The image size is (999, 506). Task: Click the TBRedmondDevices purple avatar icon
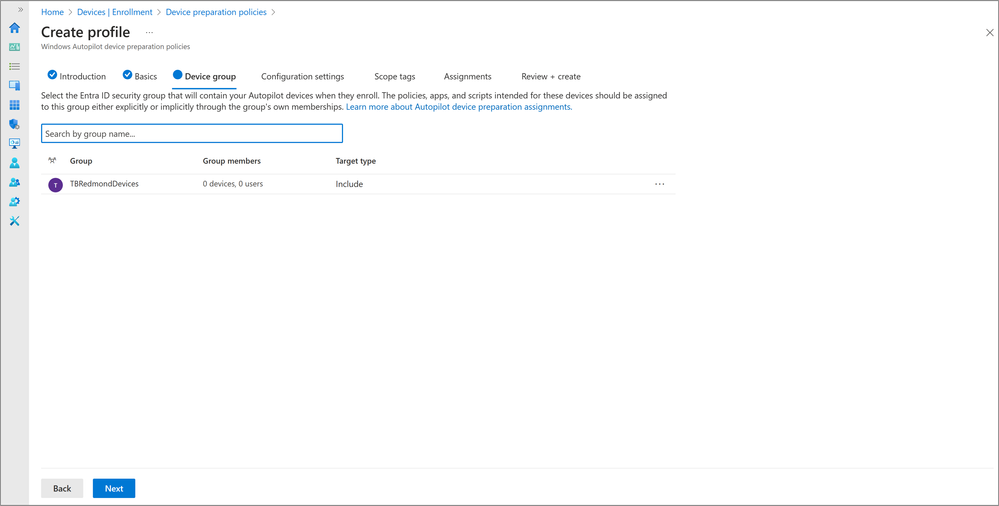(x=55, y=185)
